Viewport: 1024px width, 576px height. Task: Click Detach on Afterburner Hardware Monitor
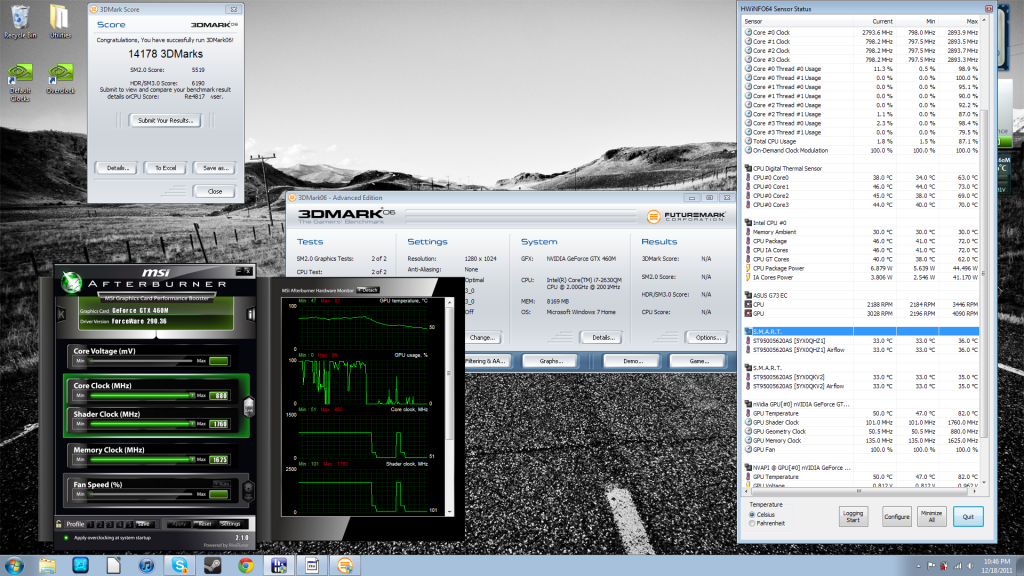point(369,290)
